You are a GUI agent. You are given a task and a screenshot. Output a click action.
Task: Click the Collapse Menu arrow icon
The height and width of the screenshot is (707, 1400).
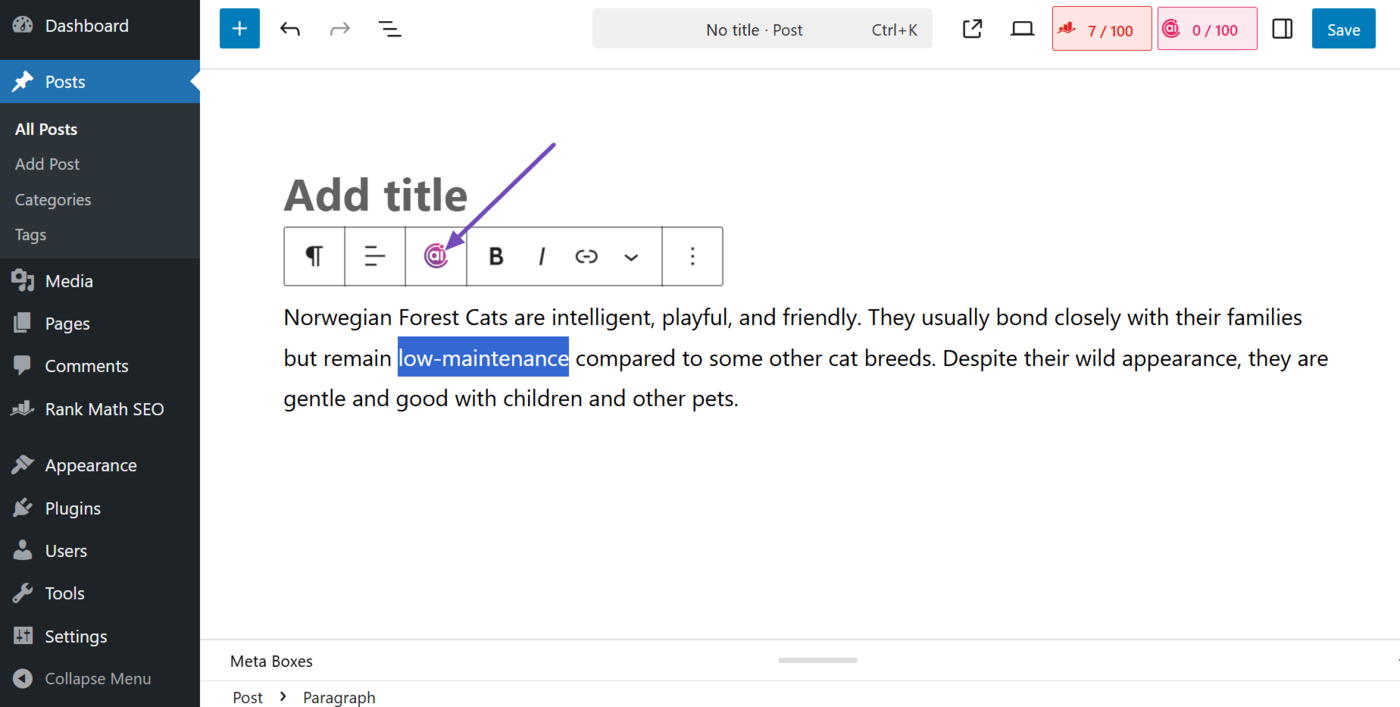click(x=23, y=678)
